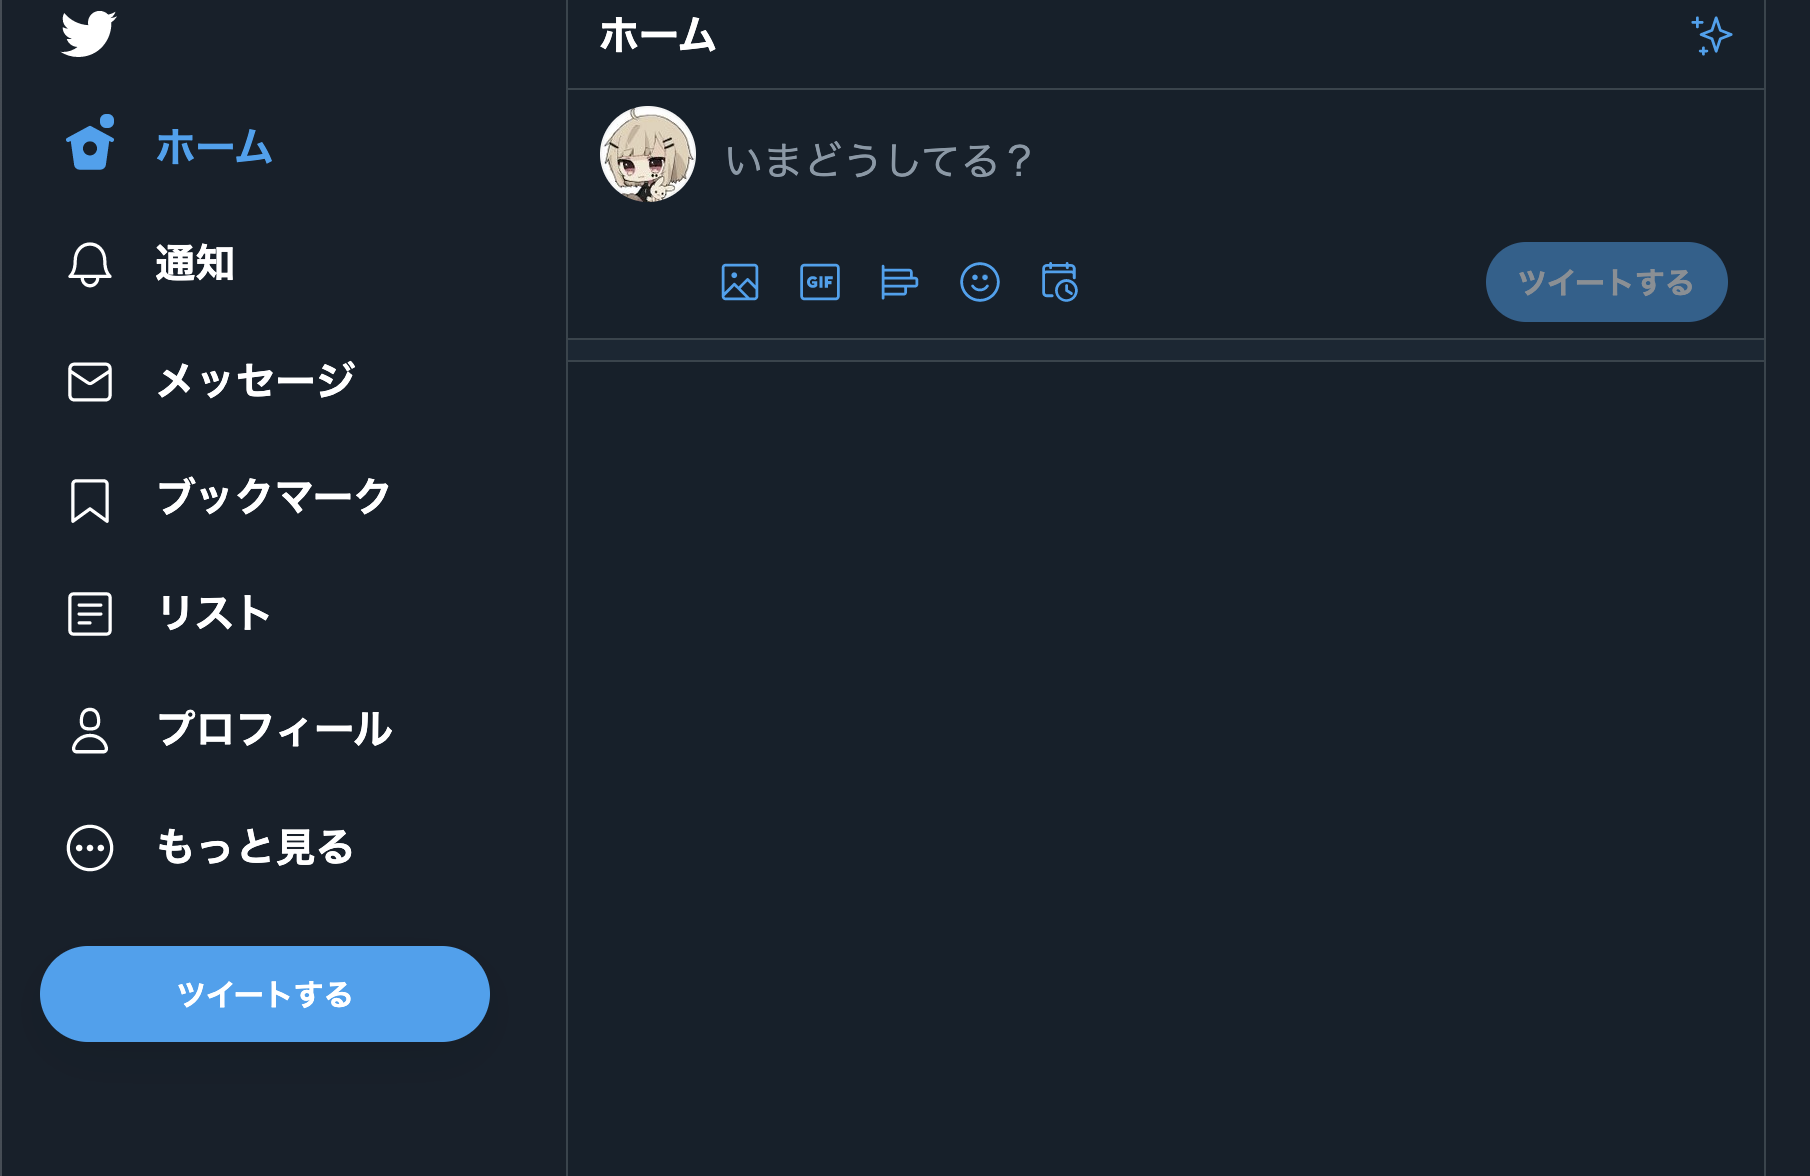
Task: Click the ホーム header tab
Action: (x=658, y=36)
